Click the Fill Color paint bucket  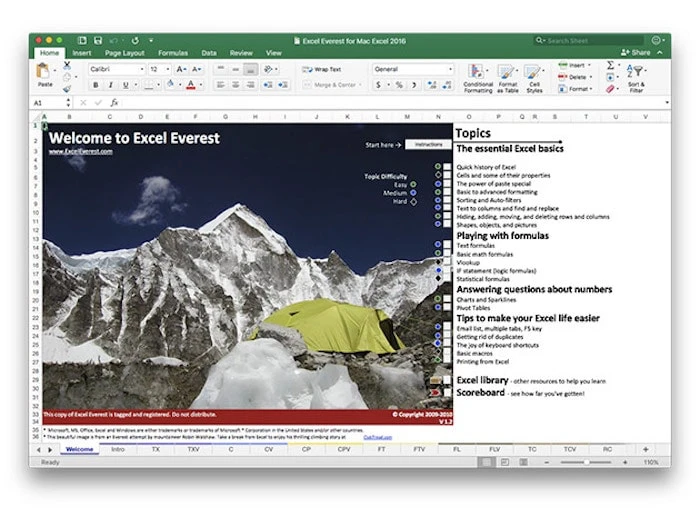[171, 84]
